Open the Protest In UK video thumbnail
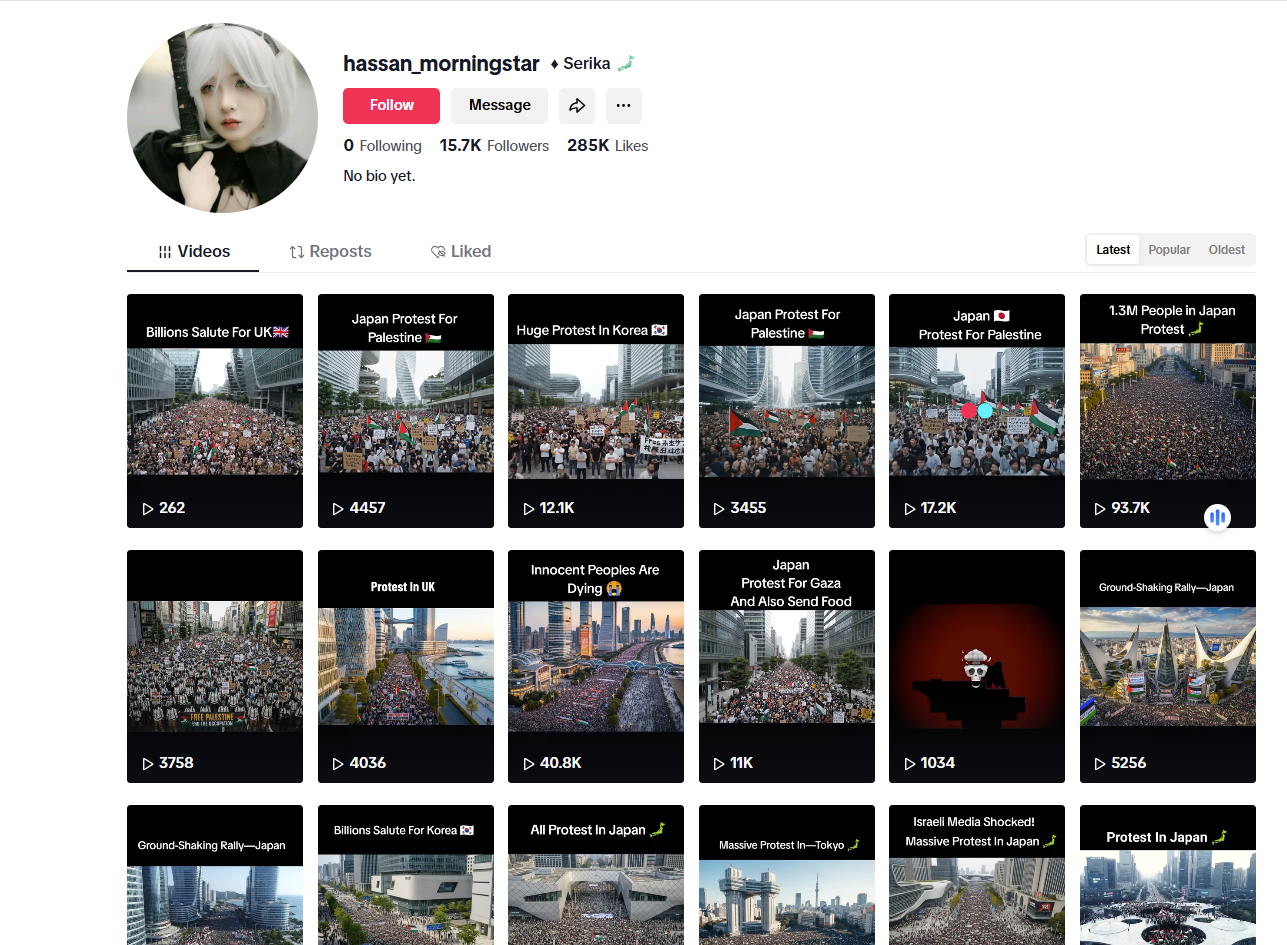This screenshot has height=945, width=1287. click(x=405, y=665)
